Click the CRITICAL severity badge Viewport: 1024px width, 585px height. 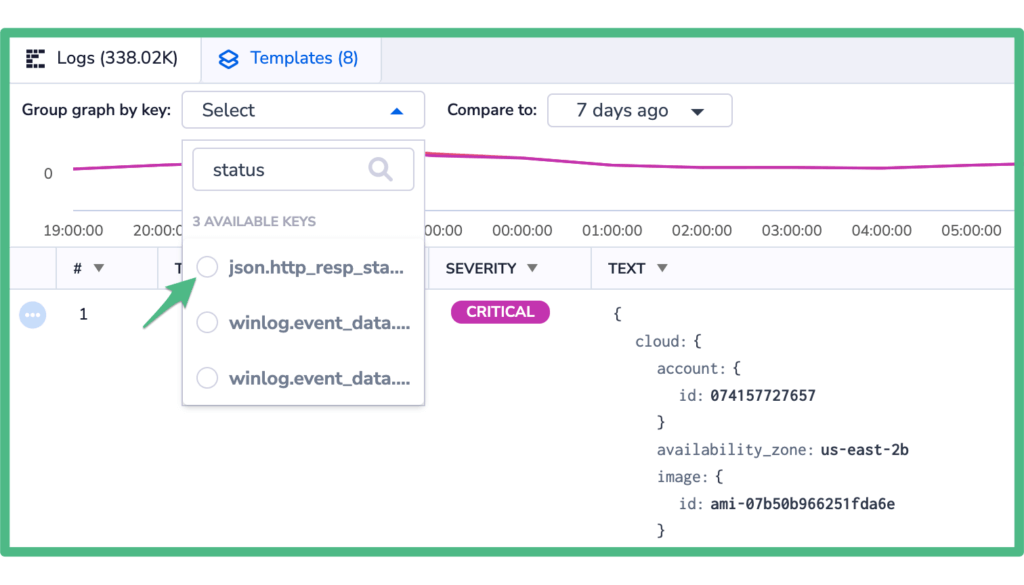click(x=500, y=312)
